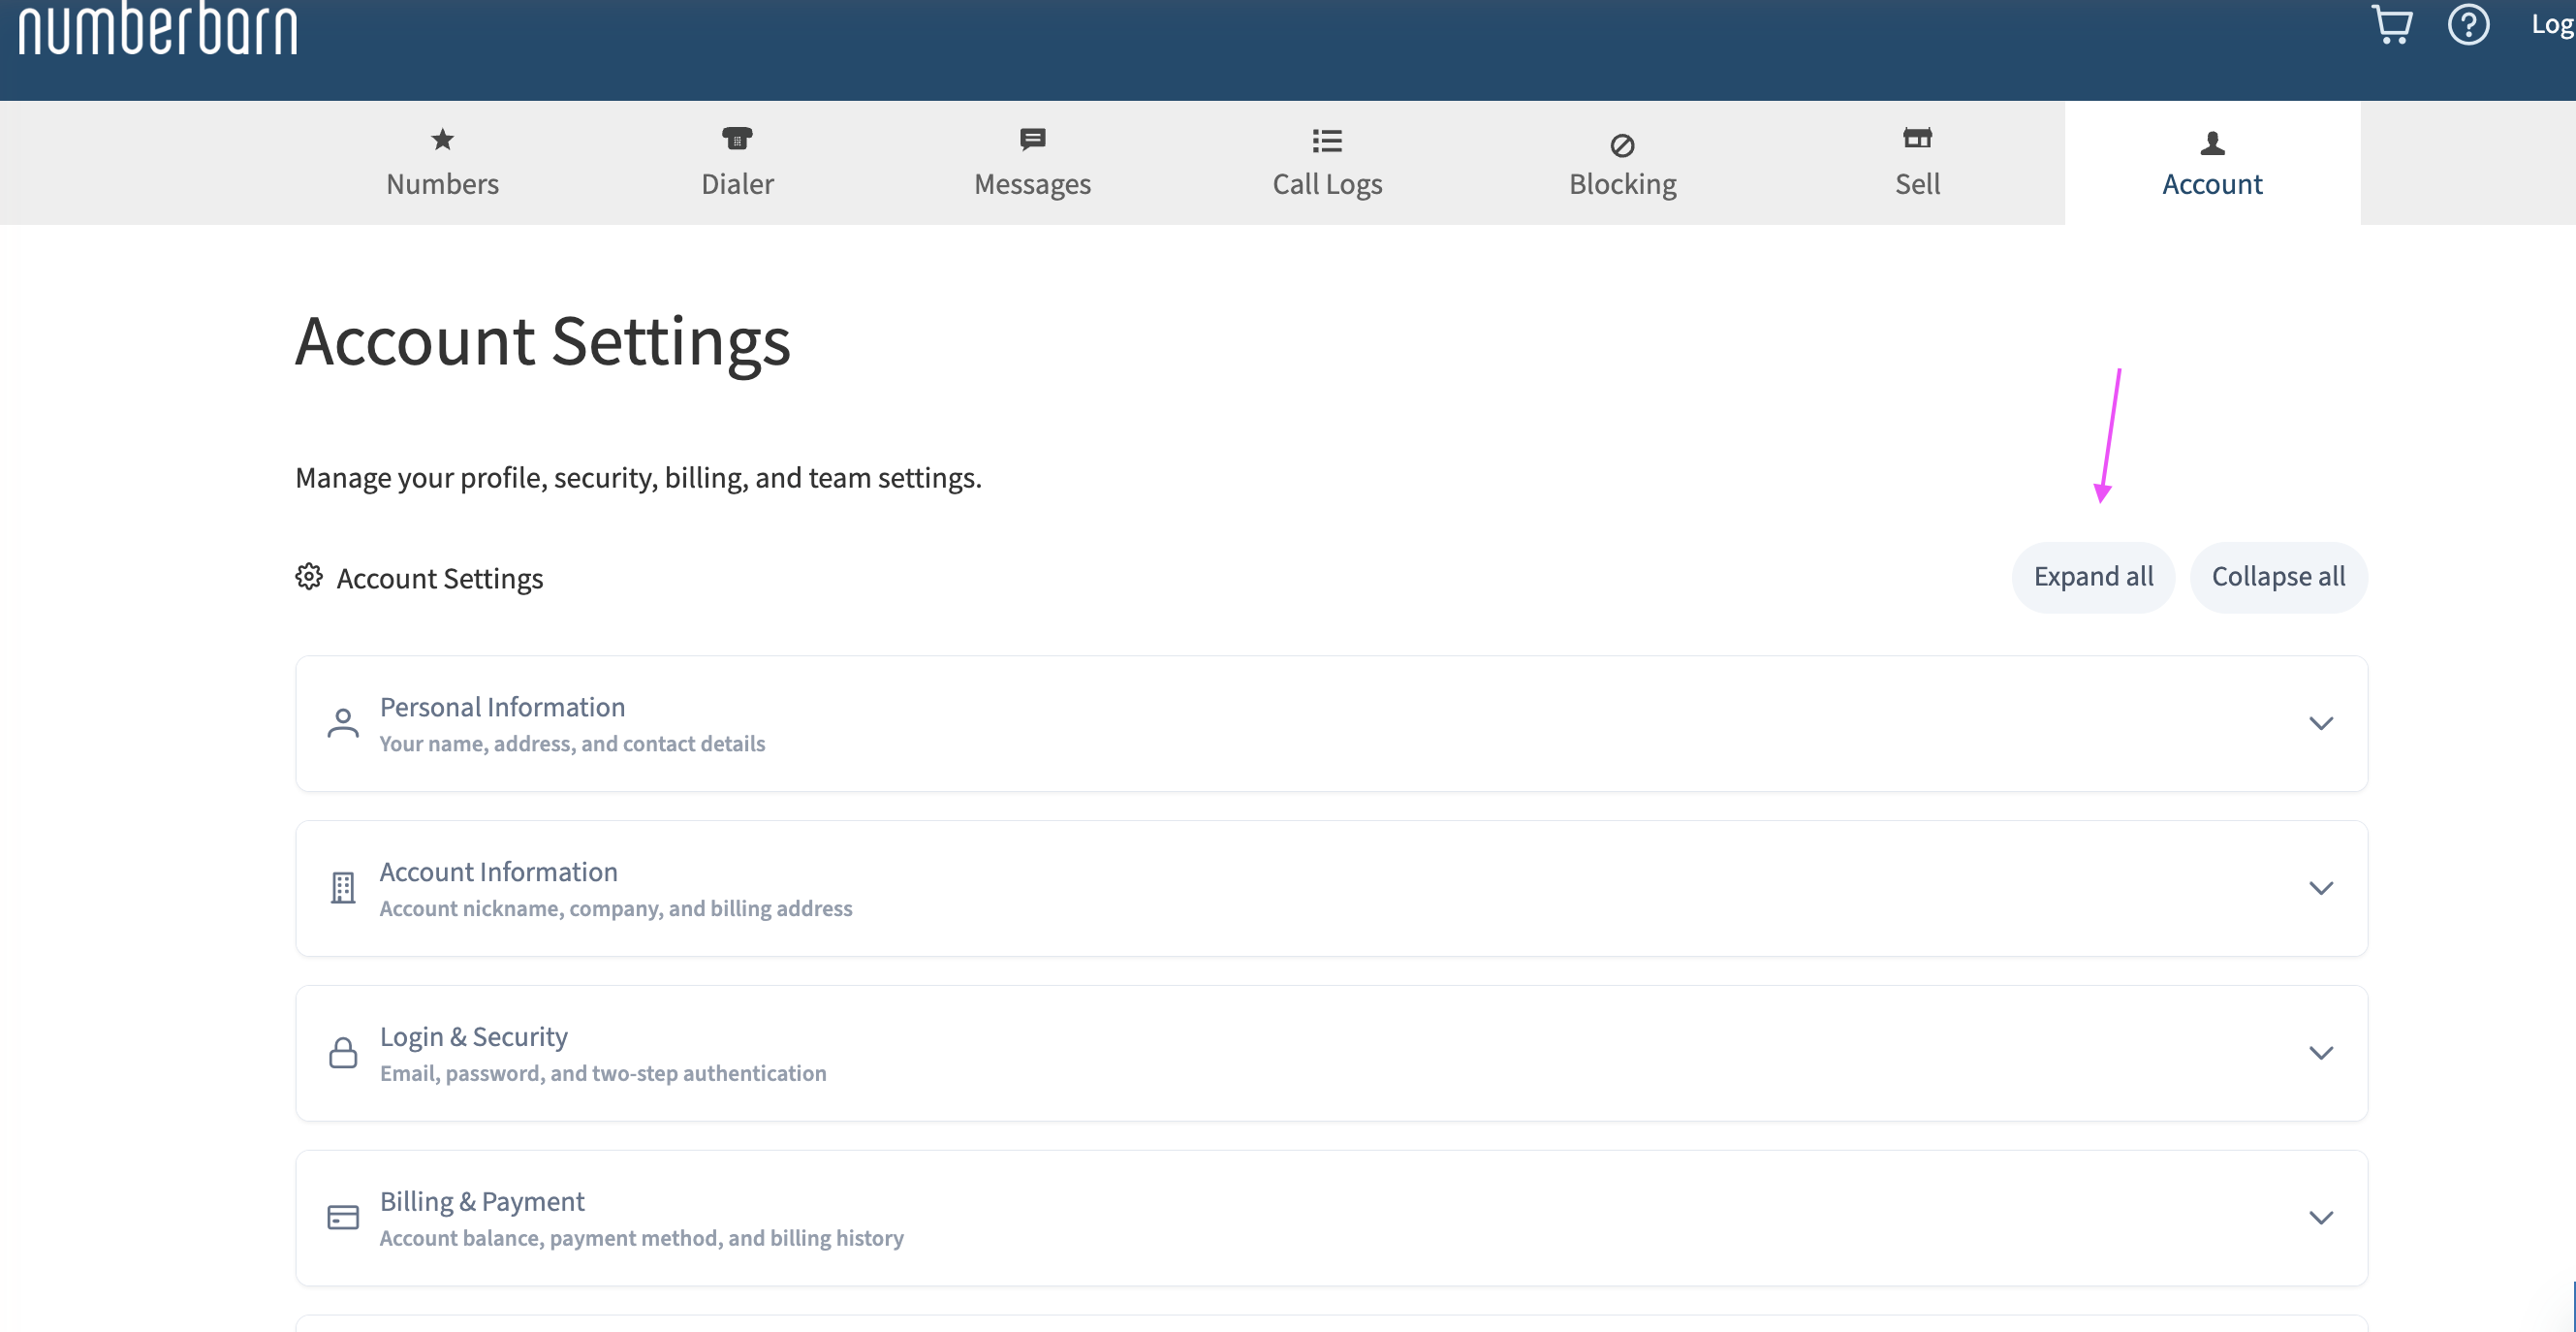Expand Account Information with its chevron

click(x=2320, y=888)
